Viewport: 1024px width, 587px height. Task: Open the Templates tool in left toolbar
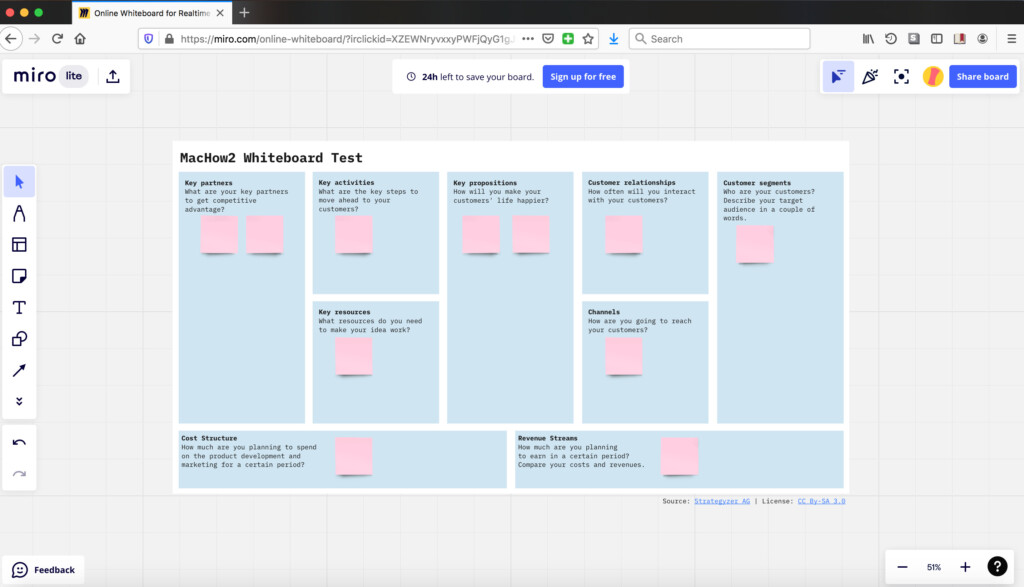click(x=19, y=245)
